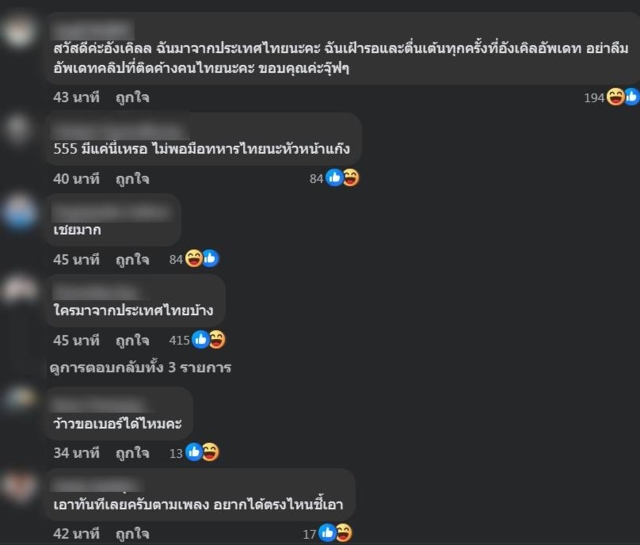Click the laughing emoji on the 194-reaction comment
Screen dimensions: 640x545
[x=615, y=97]
